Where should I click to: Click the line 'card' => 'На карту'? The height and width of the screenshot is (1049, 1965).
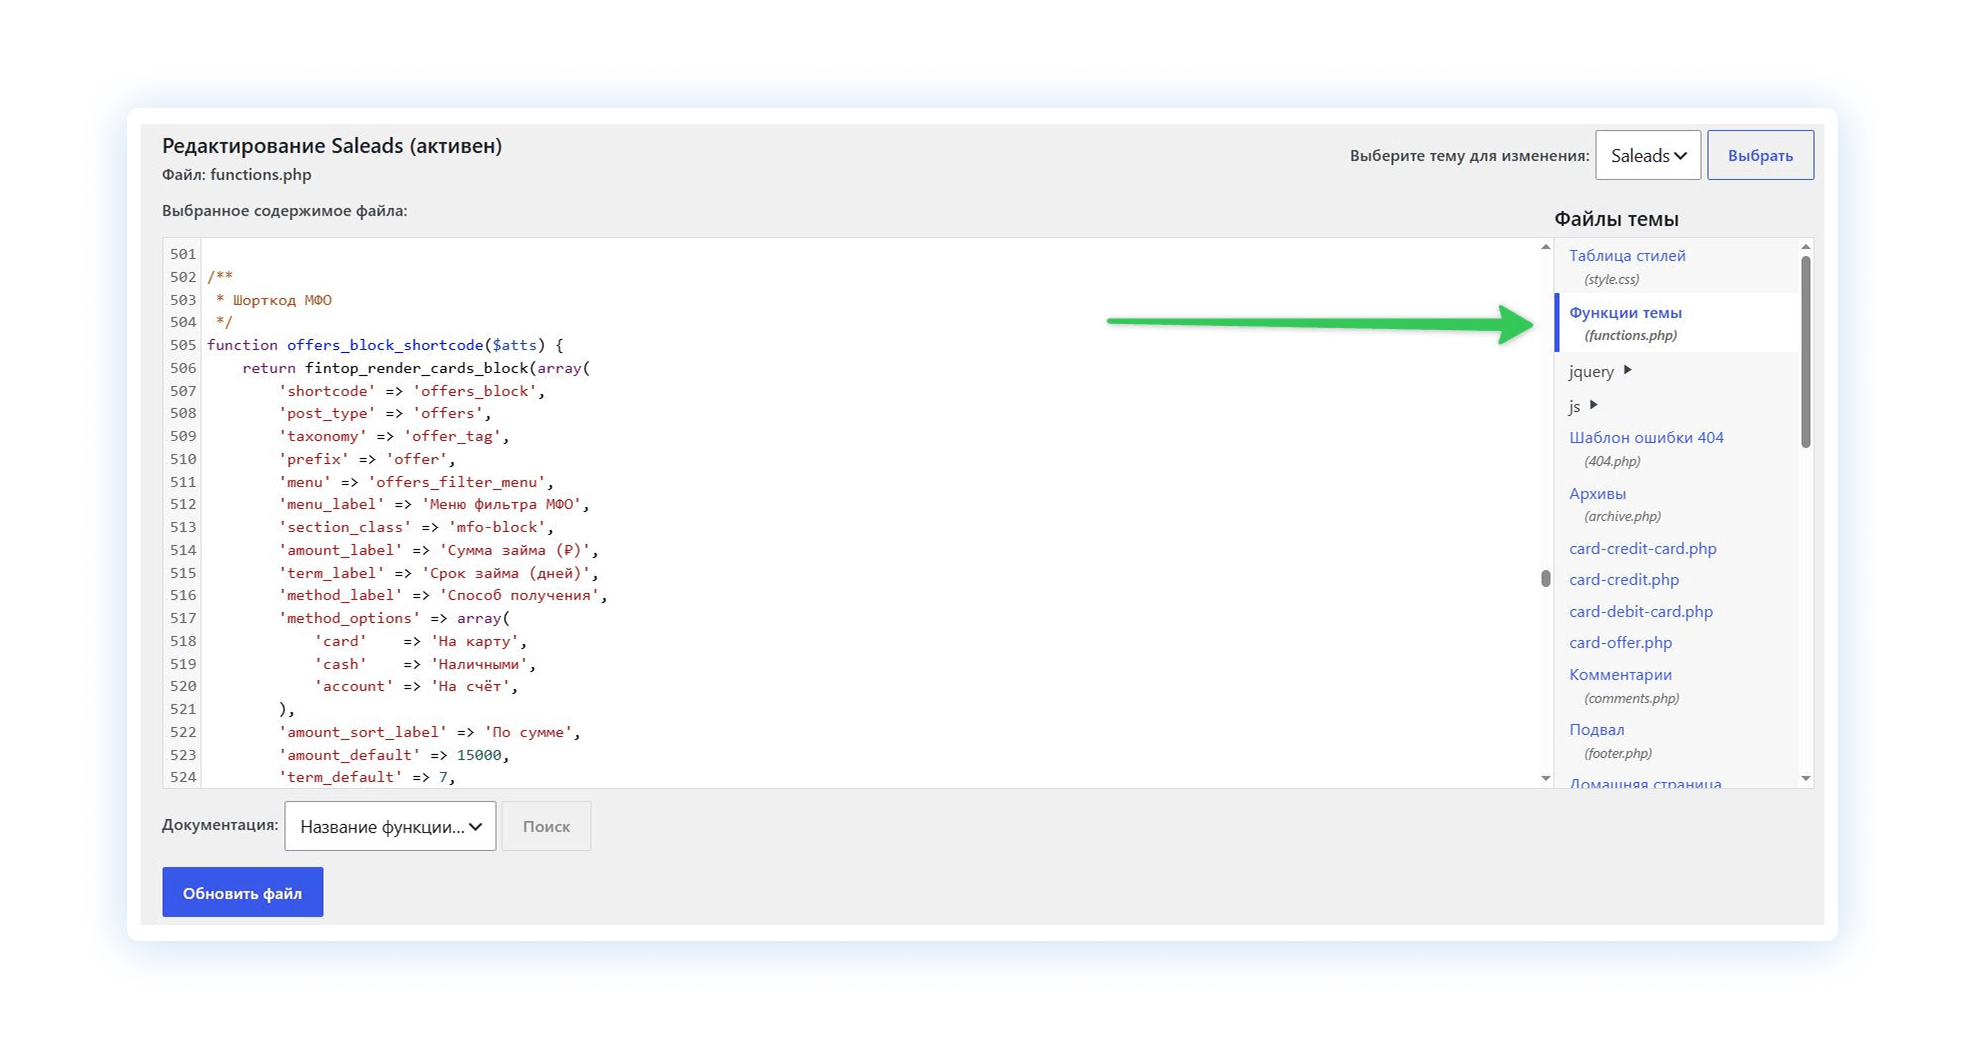(421, 641)
